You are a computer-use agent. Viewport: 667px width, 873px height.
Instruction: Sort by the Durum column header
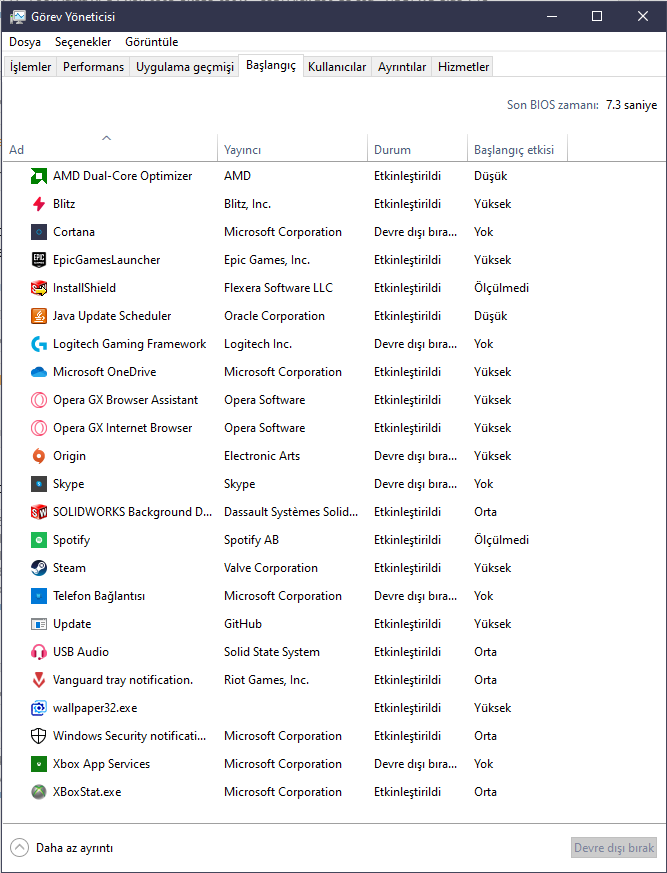tap(418, 148)
